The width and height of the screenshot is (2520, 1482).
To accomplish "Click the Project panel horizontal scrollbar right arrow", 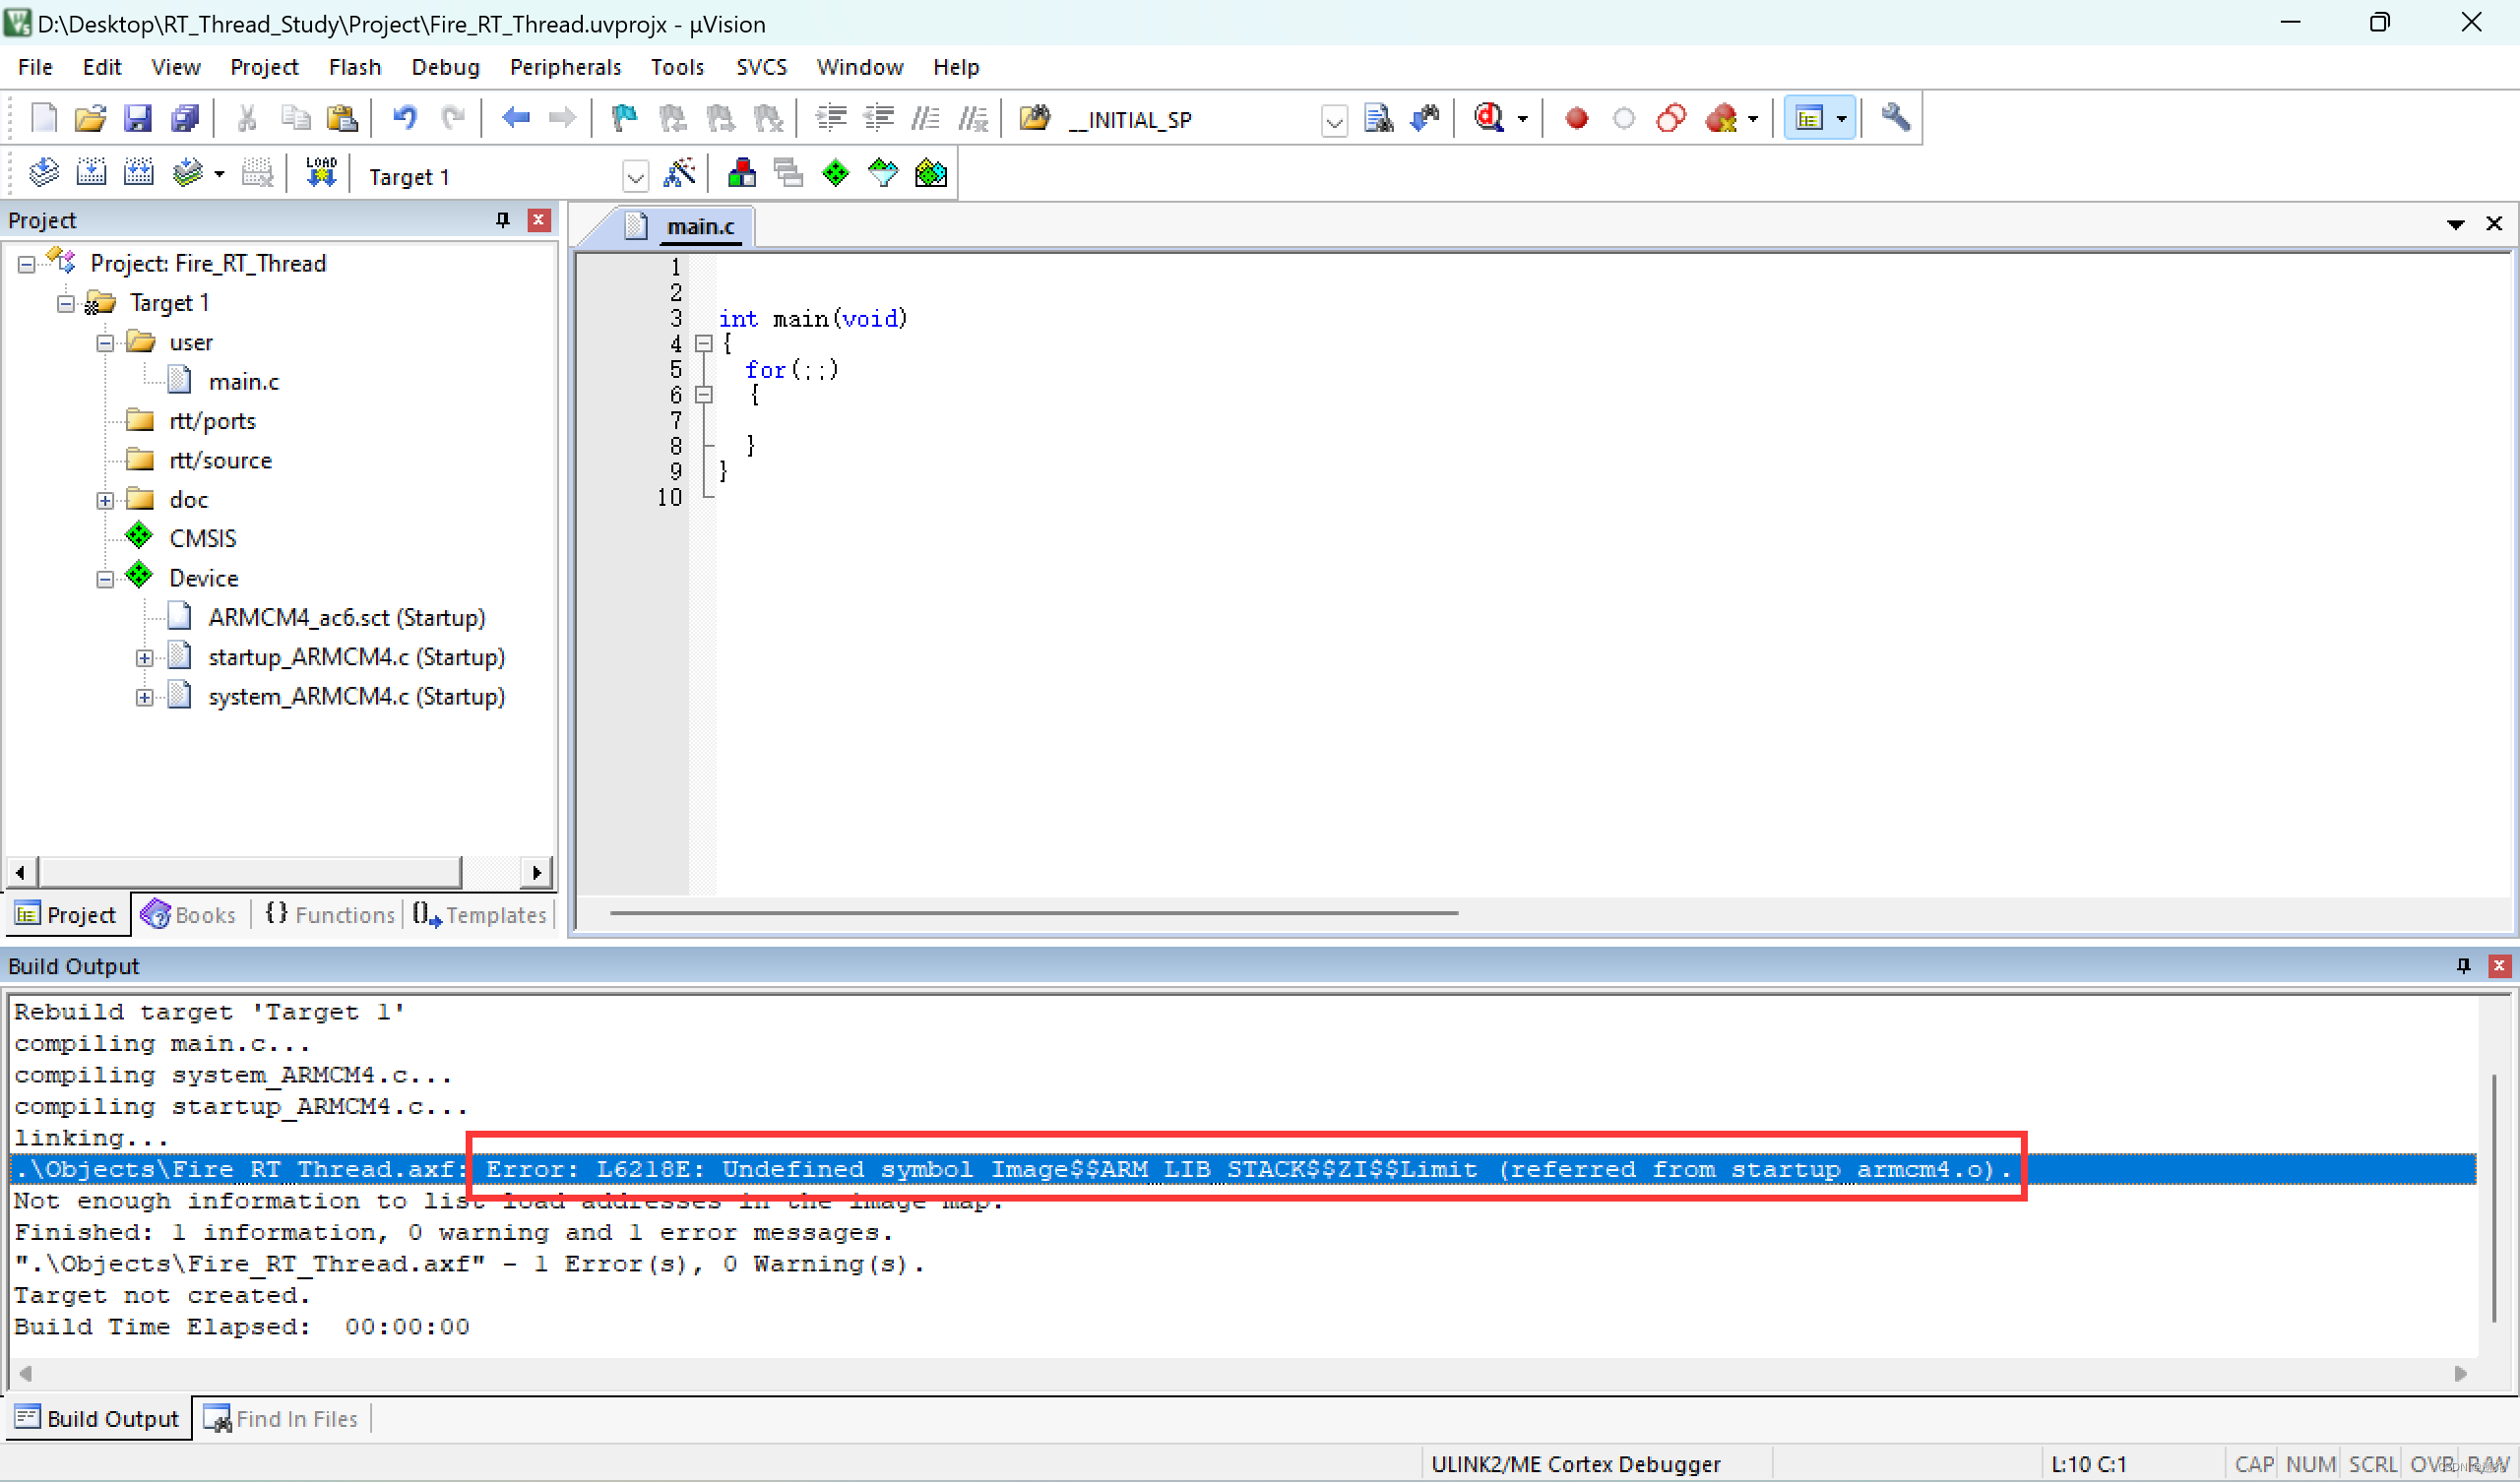I will (536, 873).
